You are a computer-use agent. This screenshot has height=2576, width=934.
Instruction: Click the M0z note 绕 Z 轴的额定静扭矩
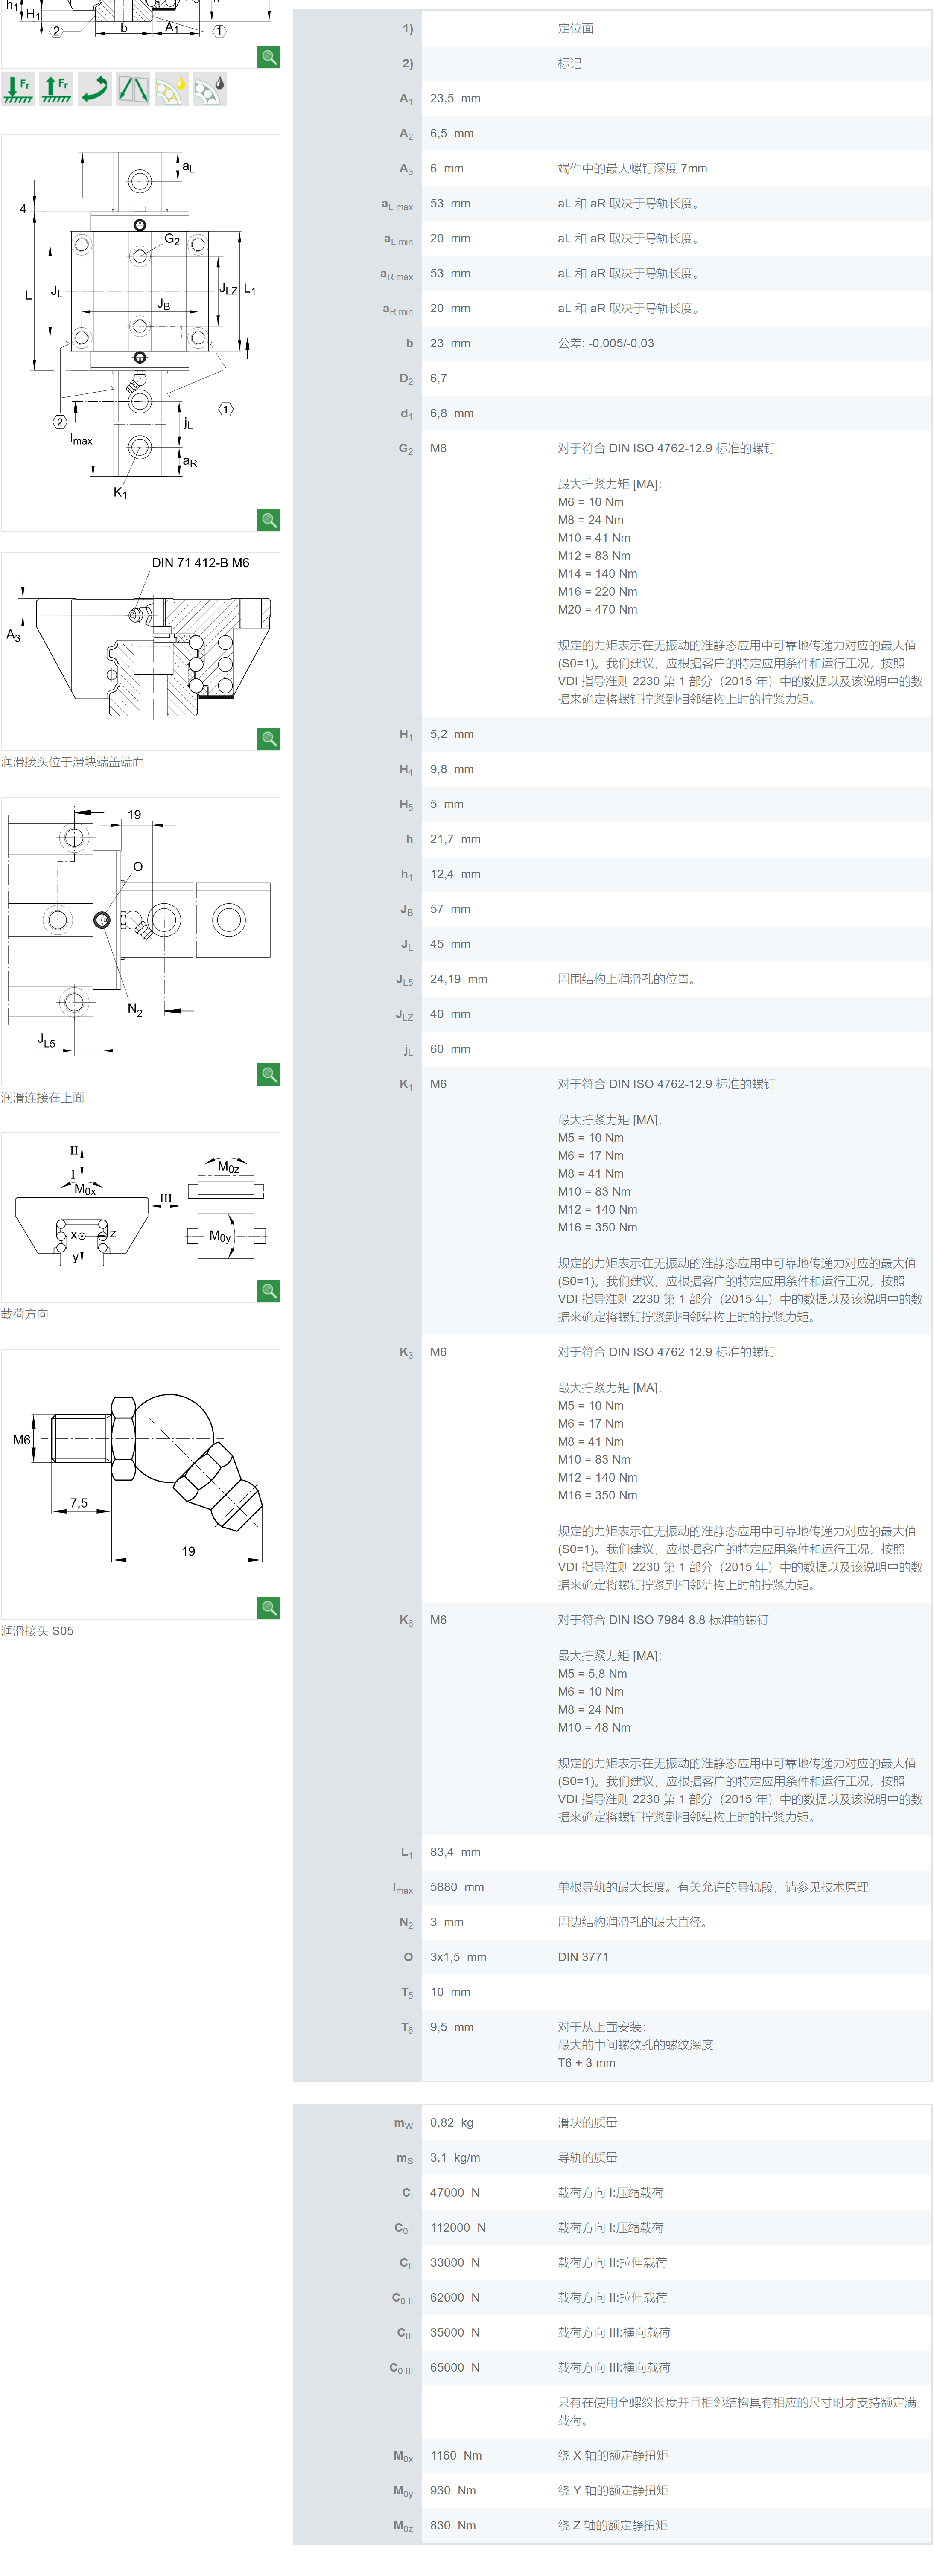click(x=613, y=2526)
